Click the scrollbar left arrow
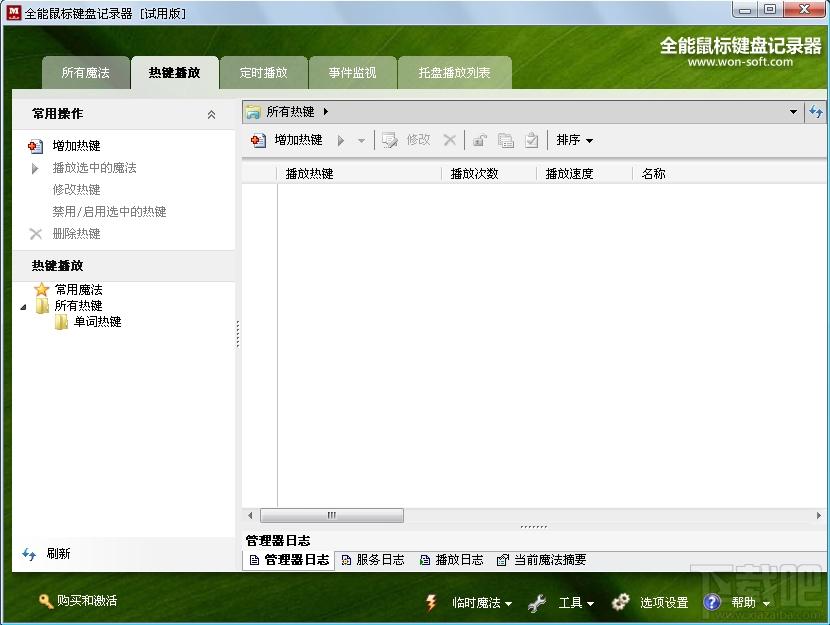This screenshot has height=625, width=830. tap(250, 515)
